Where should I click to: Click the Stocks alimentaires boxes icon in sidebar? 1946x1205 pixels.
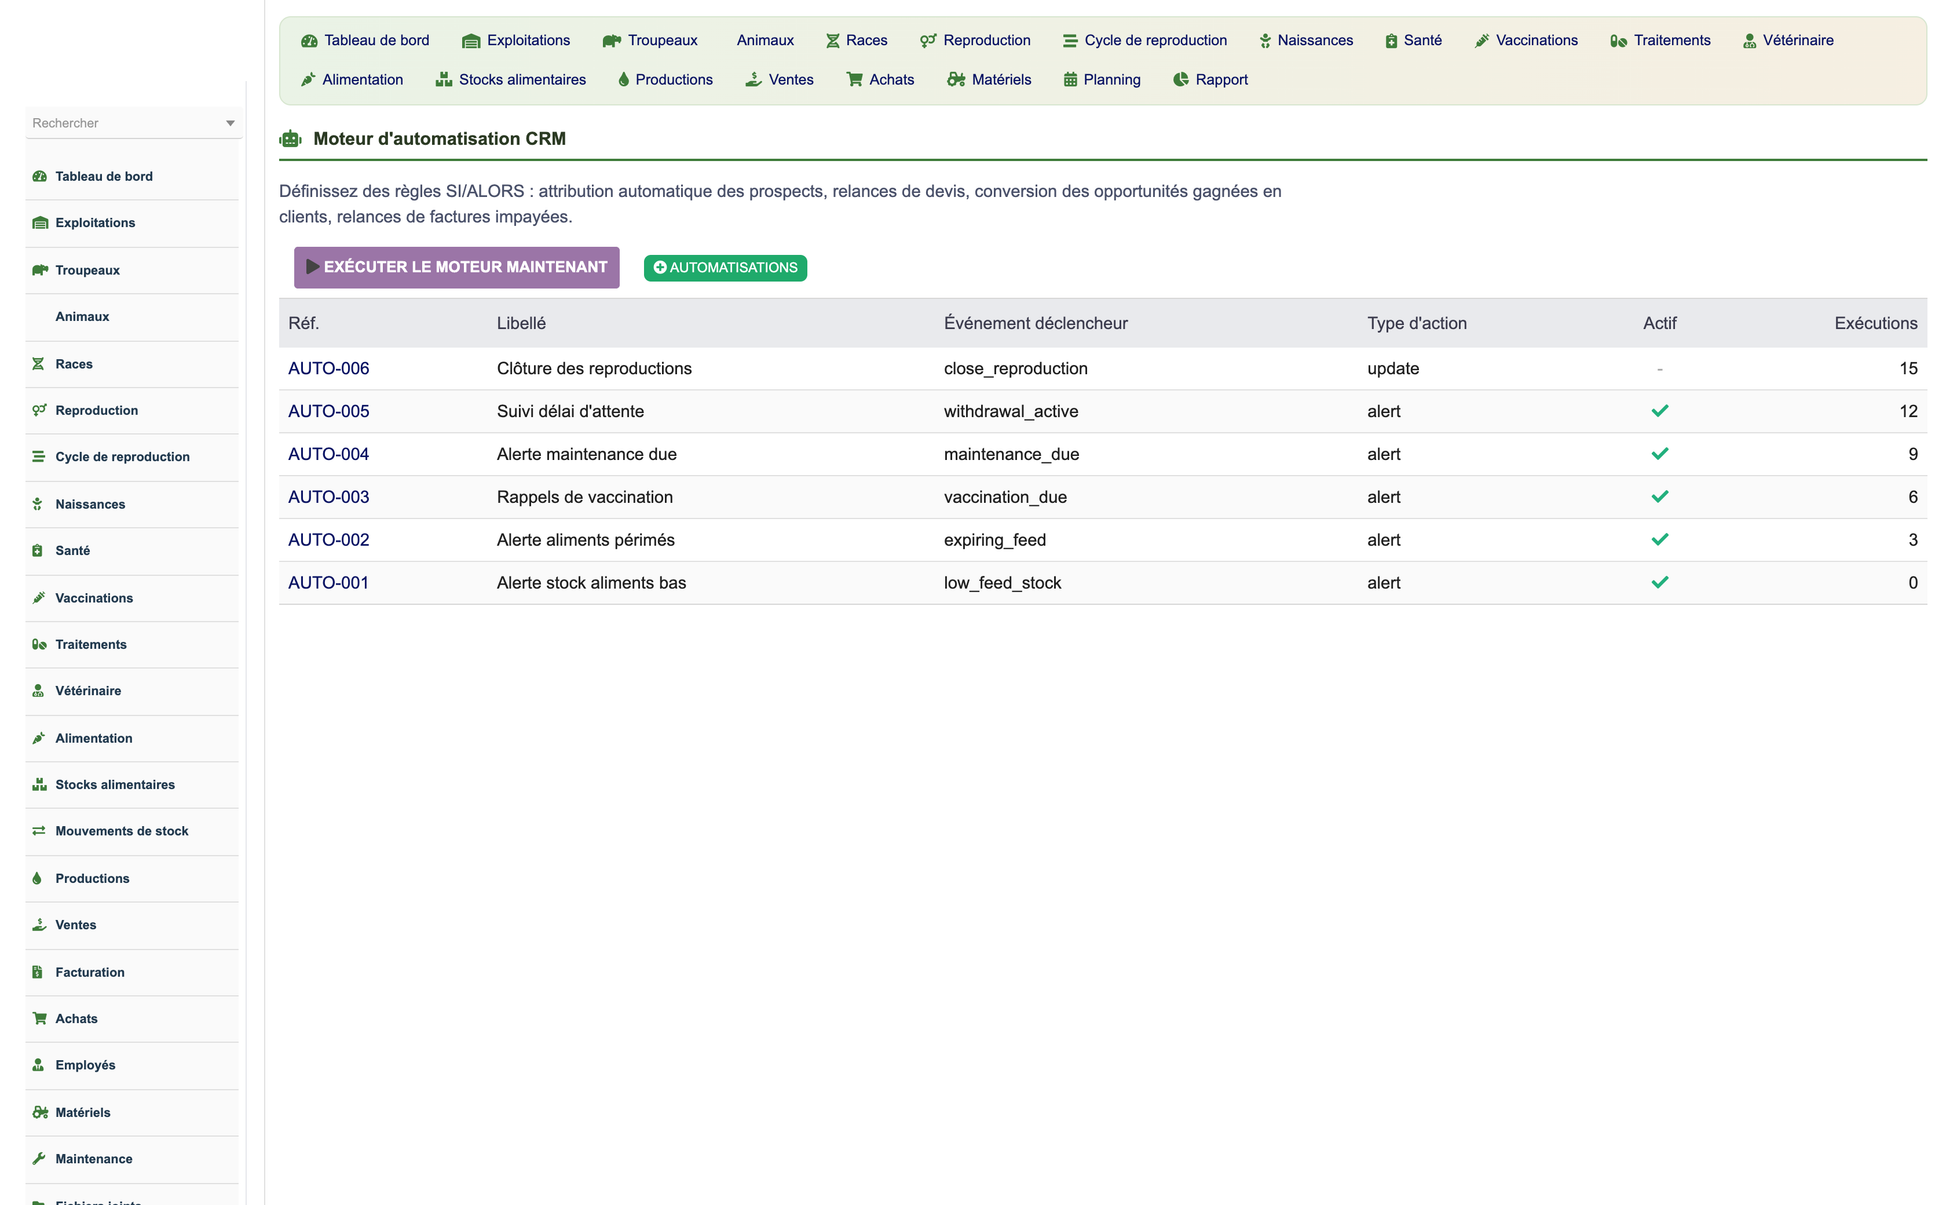tap(39, 785)
